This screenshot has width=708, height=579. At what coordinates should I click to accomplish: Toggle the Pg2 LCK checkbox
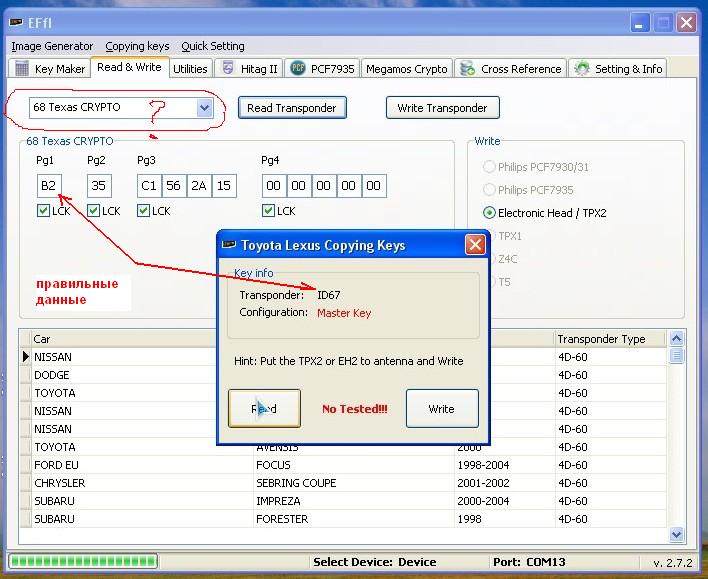93,210
